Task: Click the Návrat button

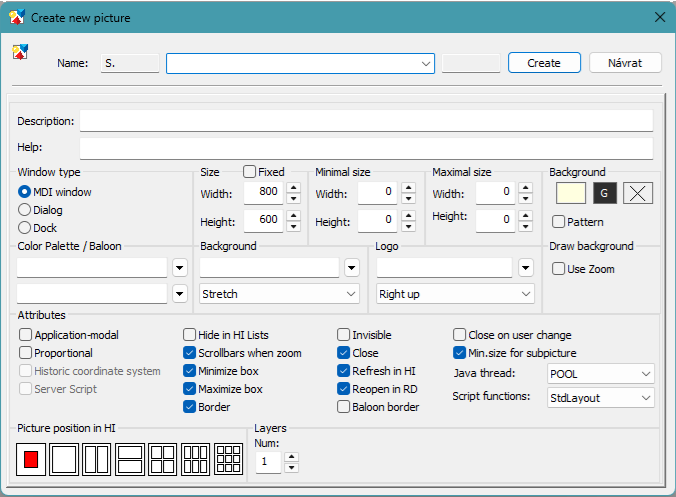Action: pyautogui.click(x=625, y=63)
